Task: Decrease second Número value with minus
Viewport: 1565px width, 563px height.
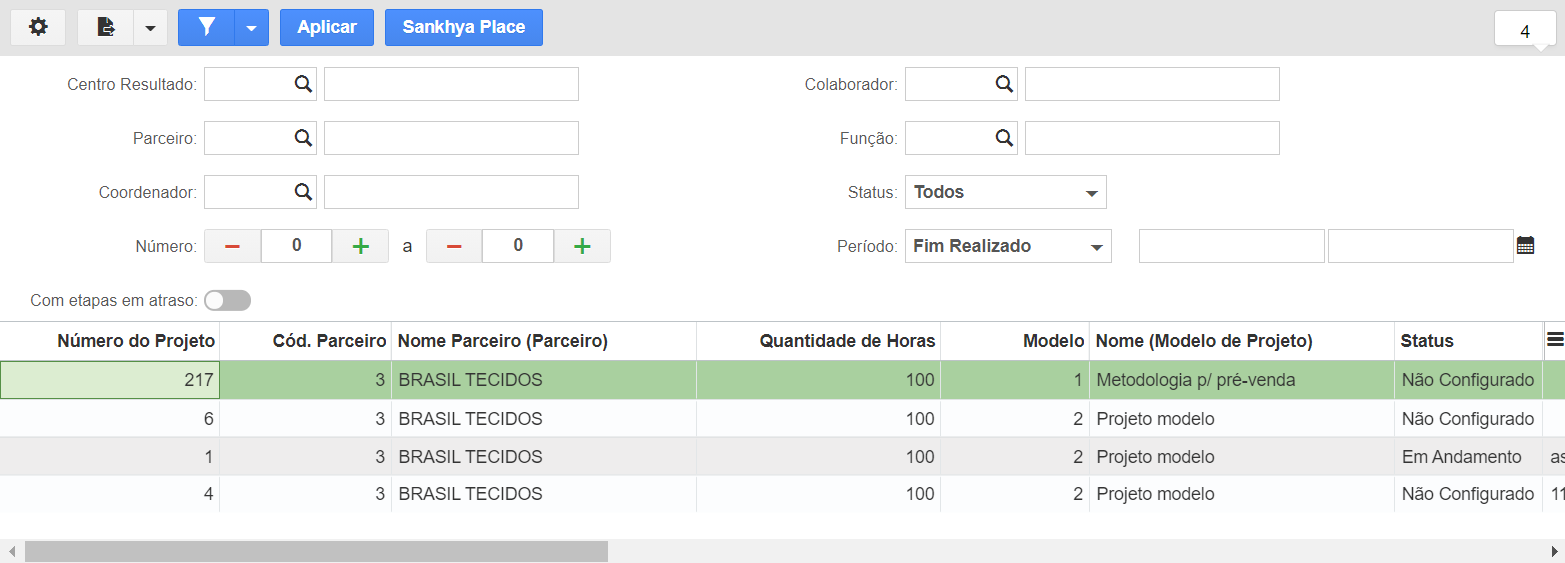Action: [x=454, y=246]
